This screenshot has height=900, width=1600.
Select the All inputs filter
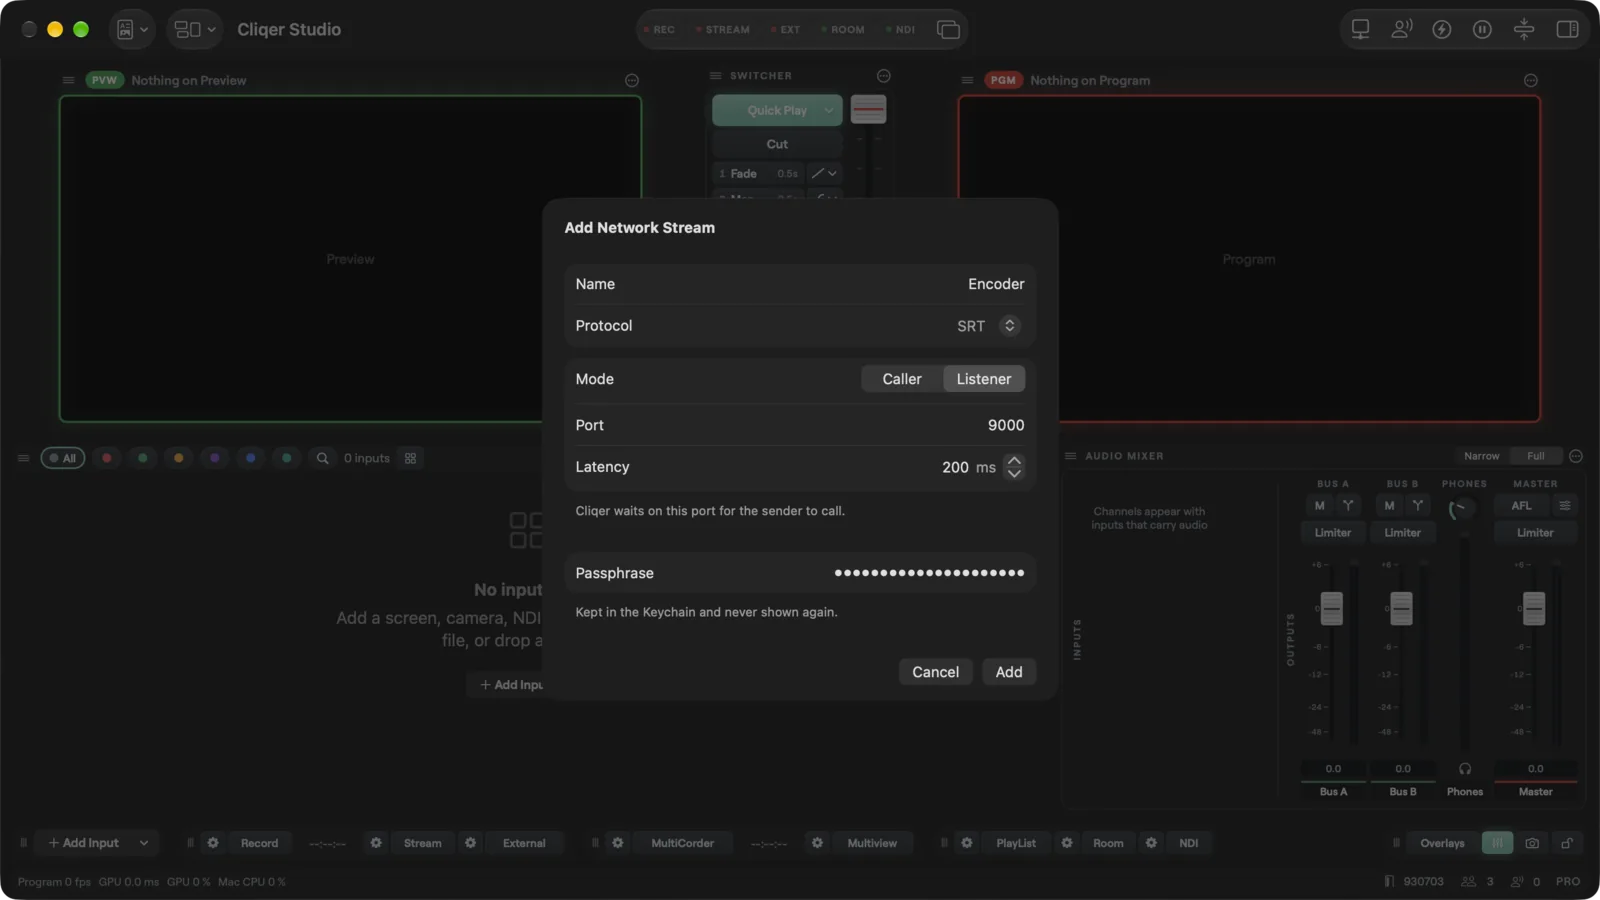click(62, 458)
